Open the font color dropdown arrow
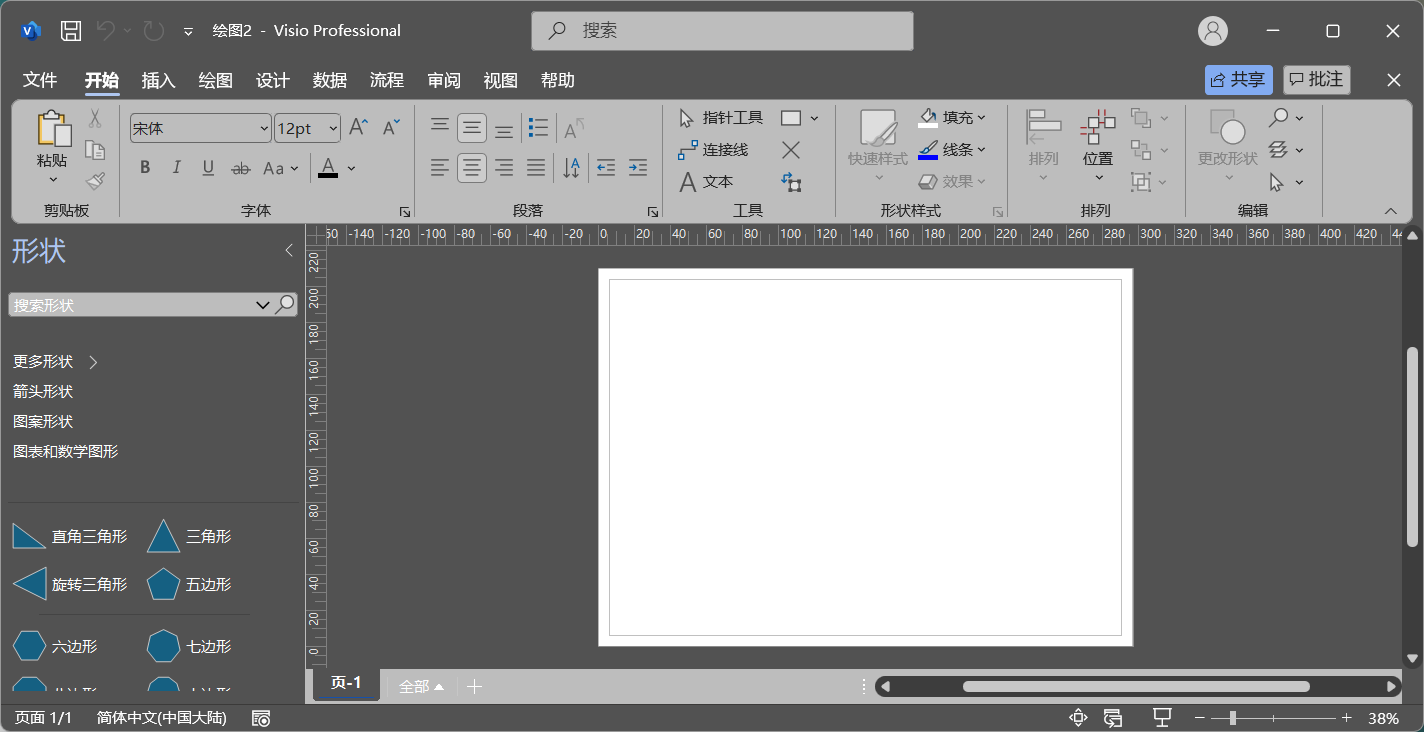This screenshot has height=732, width=1424. [351, 168]
